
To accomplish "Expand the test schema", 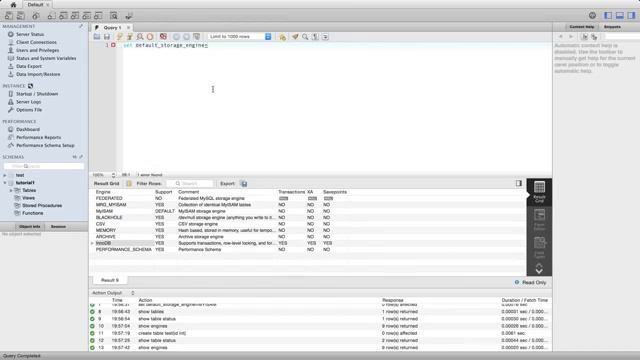I will click(x=5, y=176).
